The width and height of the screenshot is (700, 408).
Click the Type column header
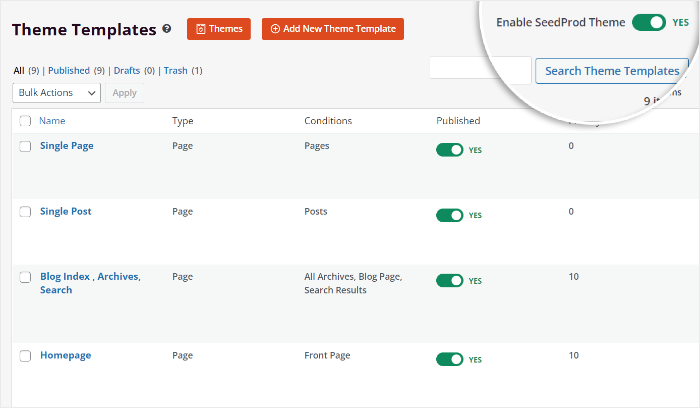pyautogui.click(x=183, y=121)
